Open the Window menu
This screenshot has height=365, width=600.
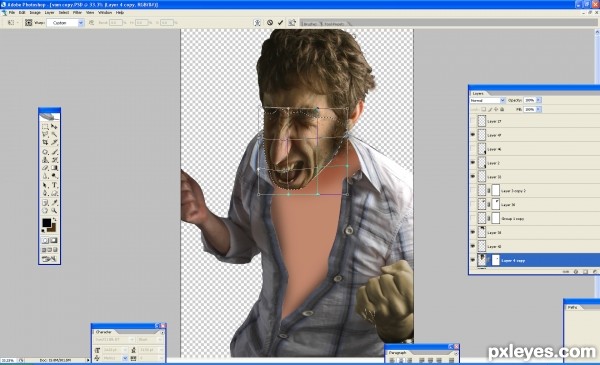point(105,13)
